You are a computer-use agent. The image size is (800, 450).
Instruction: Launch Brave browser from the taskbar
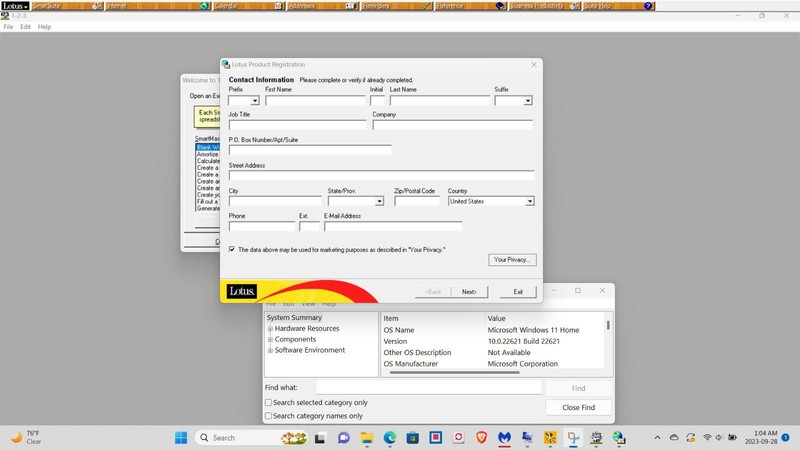click(x=482, y=438)
